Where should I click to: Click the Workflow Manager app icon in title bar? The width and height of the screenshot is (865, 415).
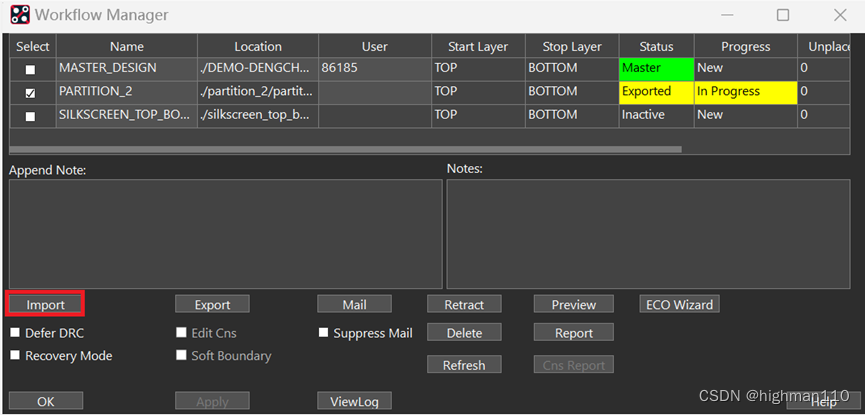tap(20, 15)
